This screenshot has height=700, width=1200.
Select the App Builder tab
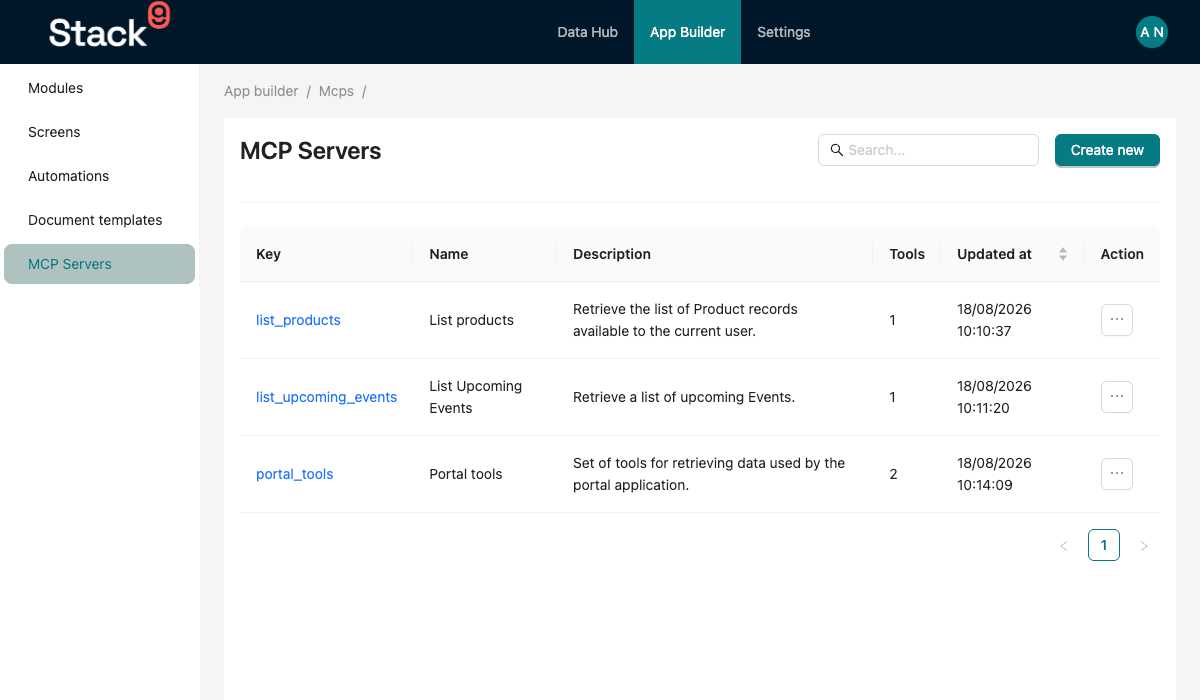pos(687,32)
